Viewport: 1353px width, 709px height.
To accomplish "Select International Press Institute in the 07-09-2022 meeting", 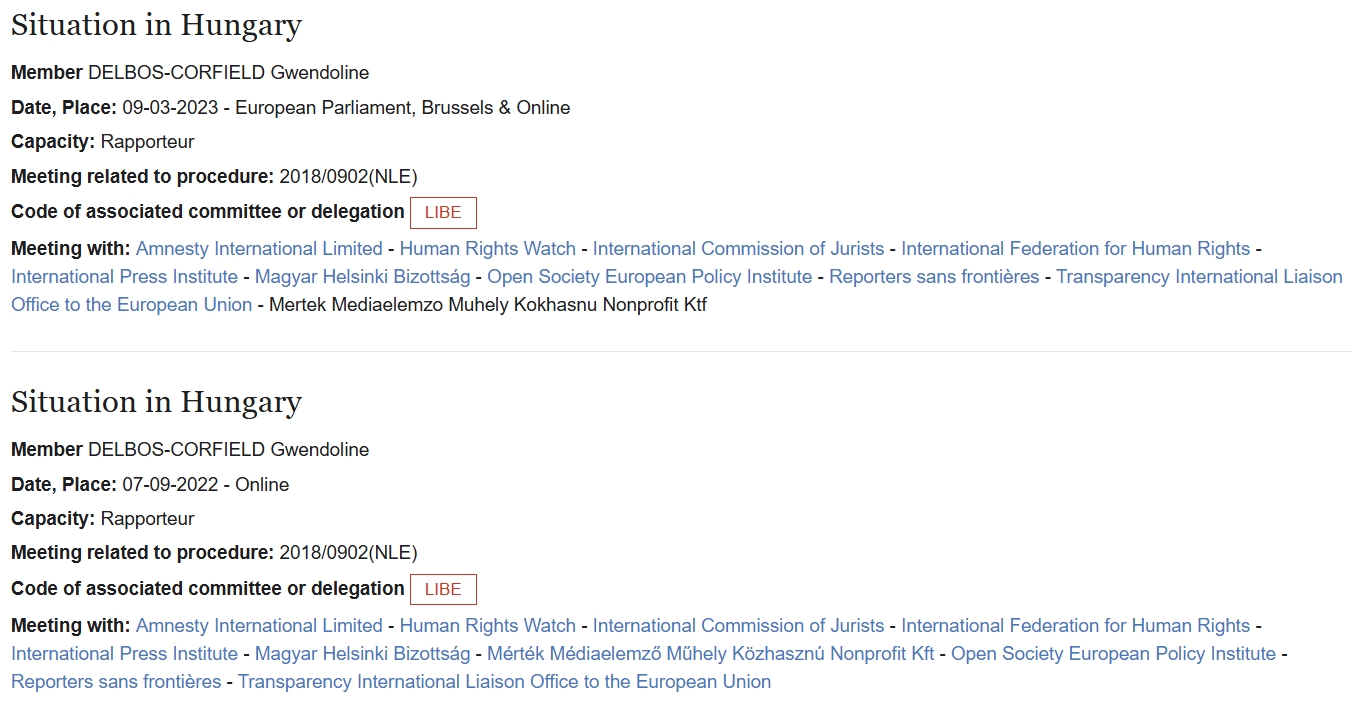I will [124, 654].
